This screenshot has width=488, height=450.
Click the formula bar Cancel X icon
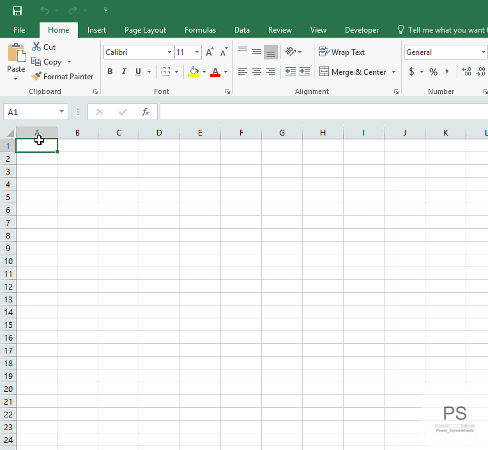click(x=99, y=112)
